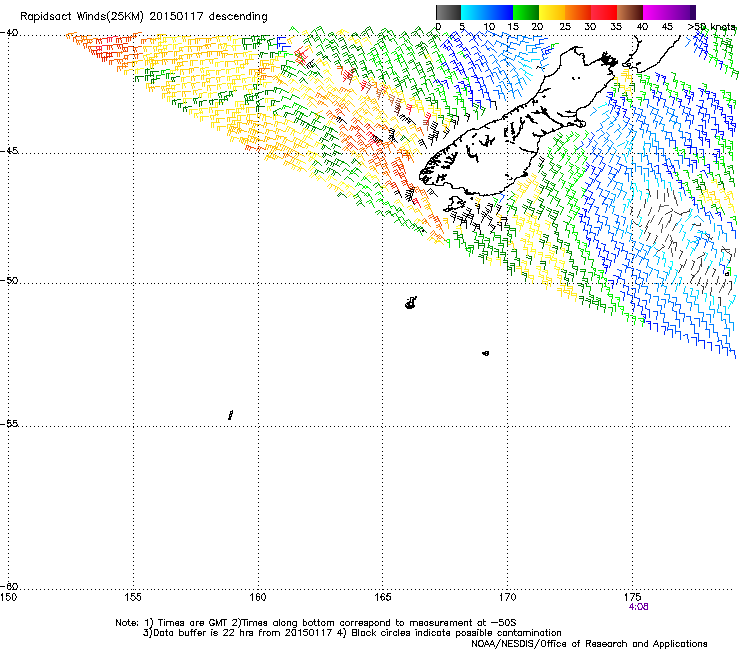Click the '165' longitude label
This screenshot has width=740, height=650.
[383, 597]
